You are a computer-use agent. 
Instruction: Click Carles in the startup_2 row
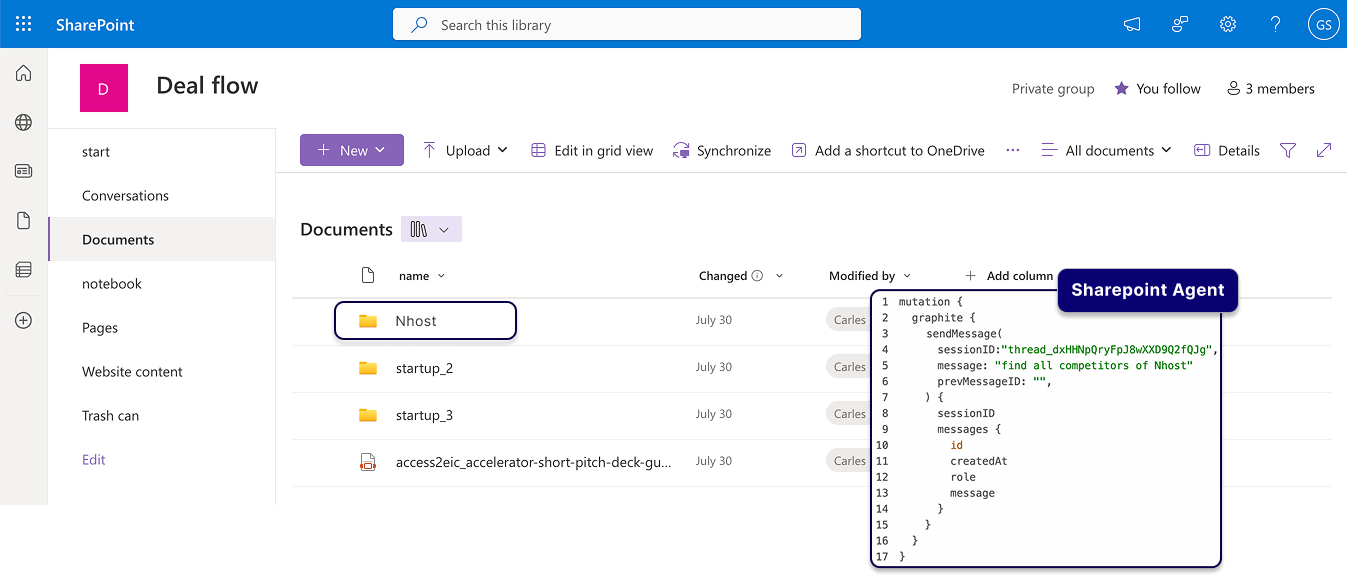(848, 367)
